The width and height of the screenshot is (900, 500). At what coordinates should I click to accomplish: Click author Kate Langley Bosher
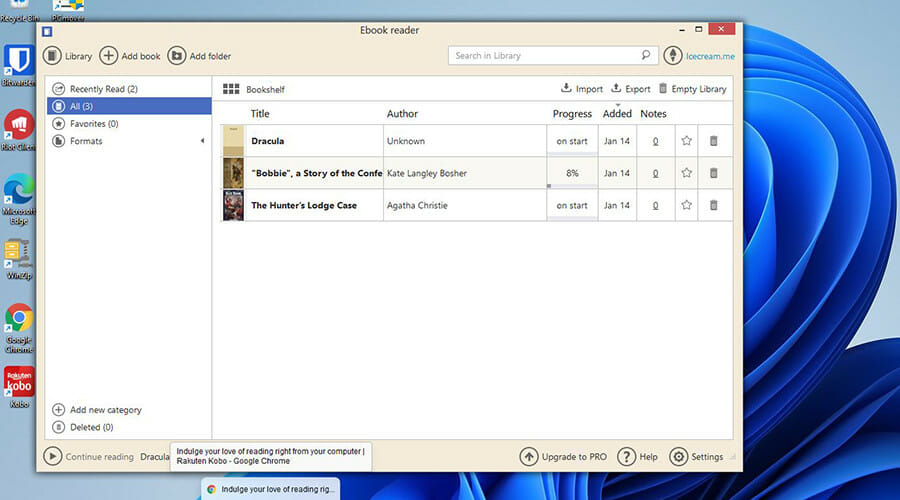point(426,173)
